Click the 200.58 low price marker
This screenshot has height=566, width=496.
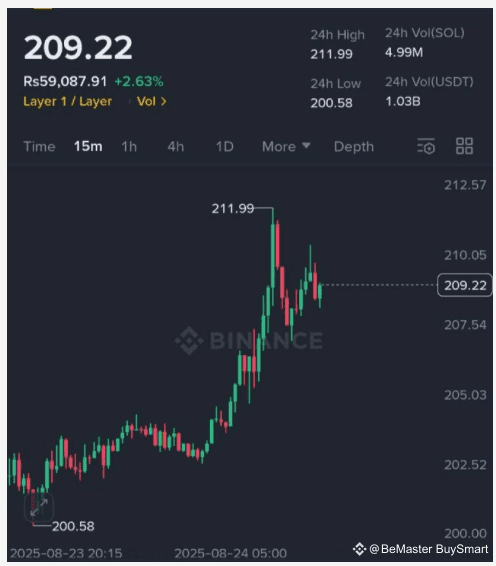[73, 526]
